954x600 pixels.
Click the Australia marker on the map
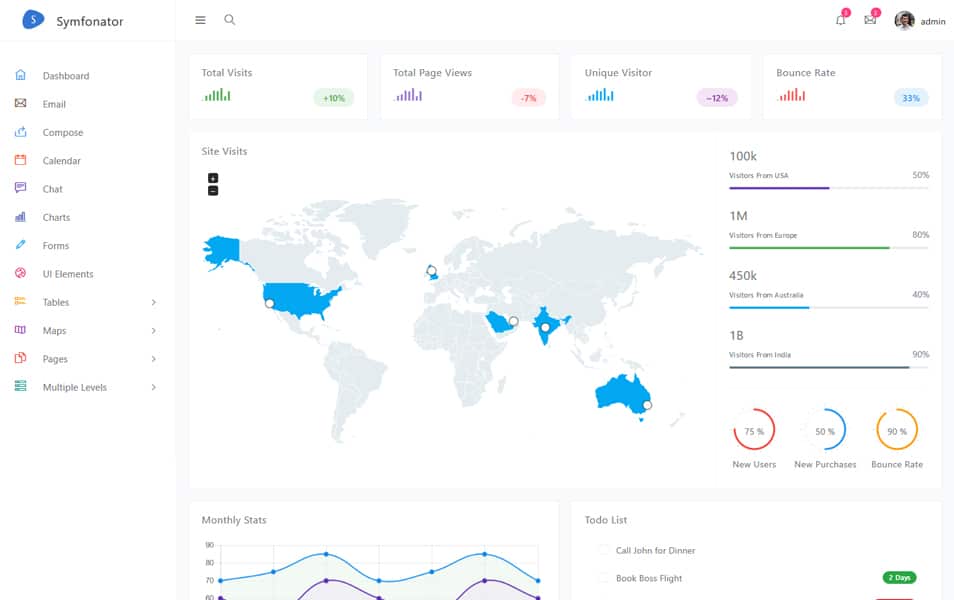click(x=647, y=405)
